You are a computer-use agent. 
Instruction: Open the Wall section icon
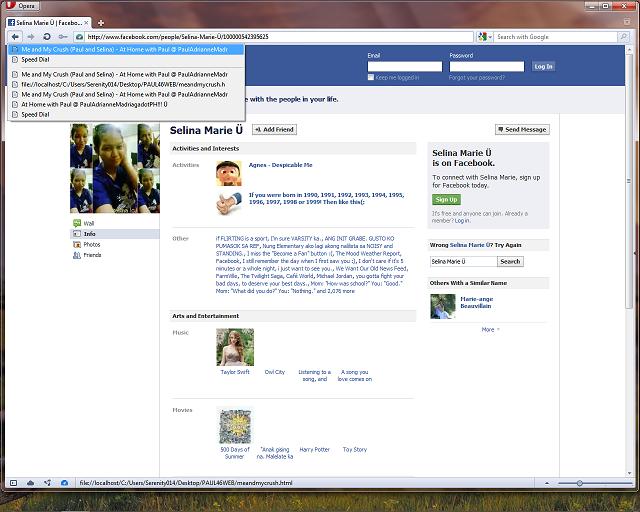click(77, 223)
